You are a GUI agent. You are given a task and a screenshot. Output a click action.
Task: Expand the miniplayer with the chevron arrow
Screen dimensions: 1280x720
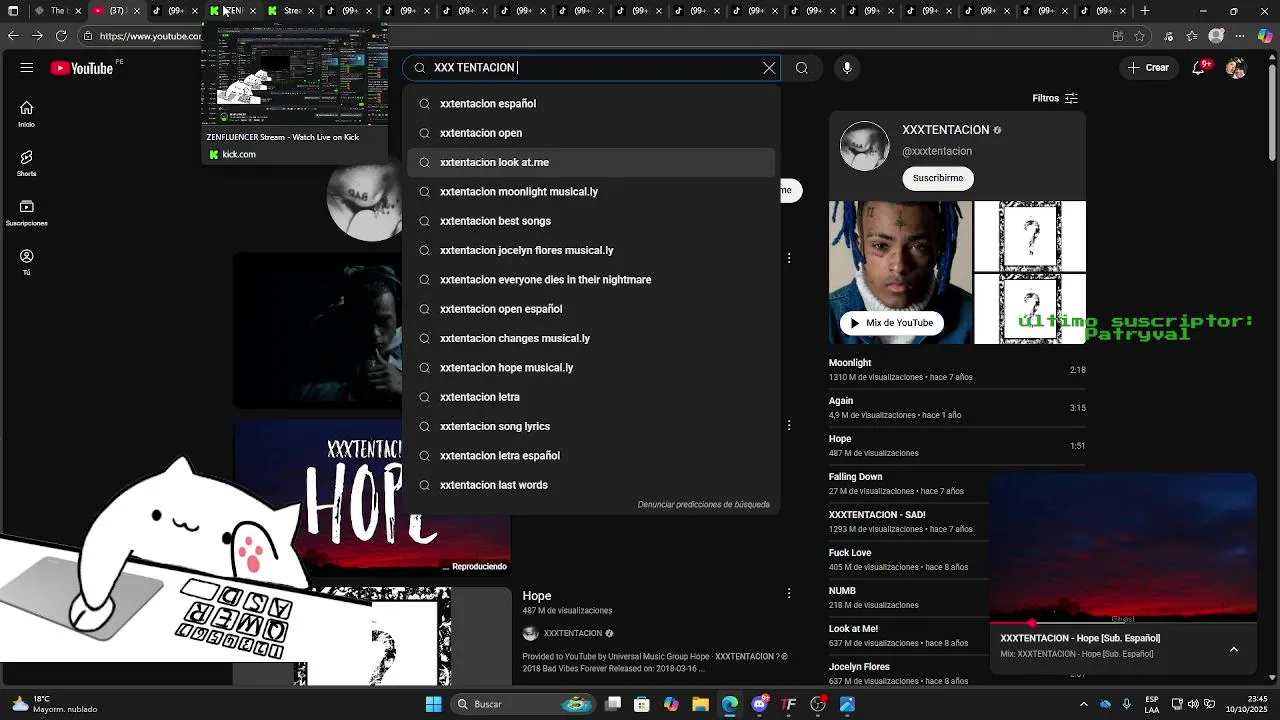coord(1234,649)
